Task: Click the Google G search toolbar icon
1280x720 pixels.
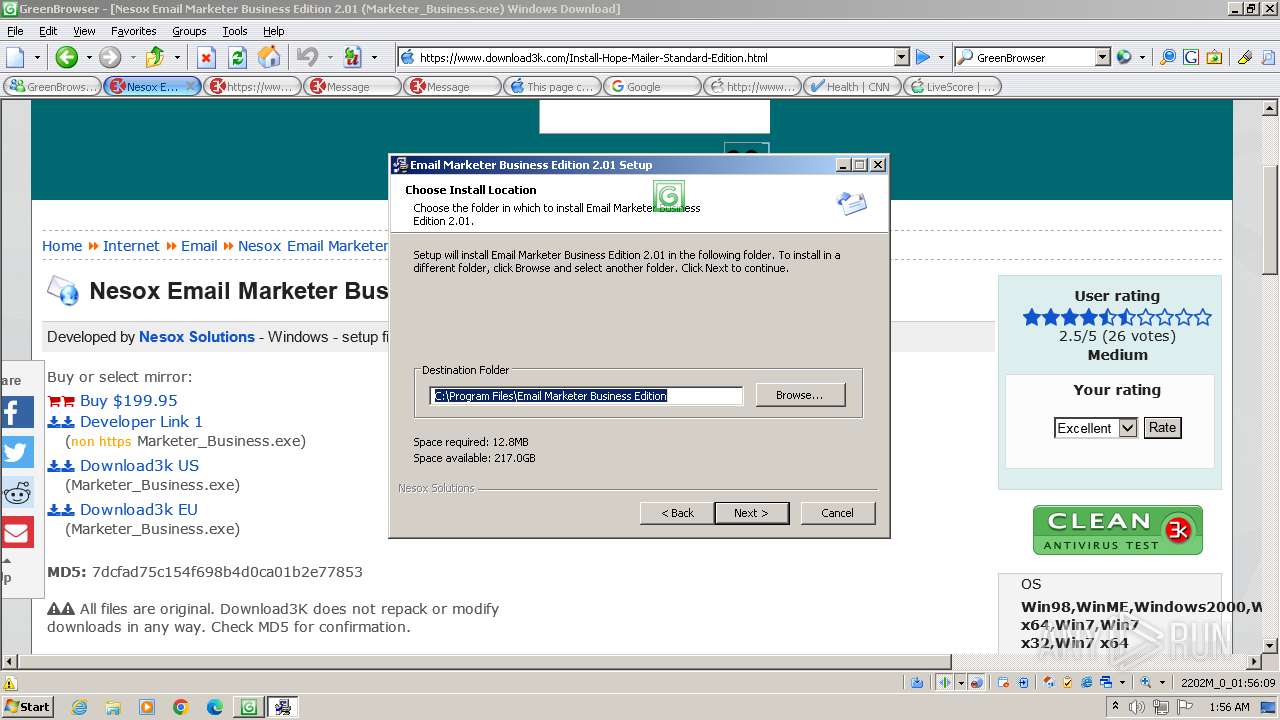Action: [1191, 57]
